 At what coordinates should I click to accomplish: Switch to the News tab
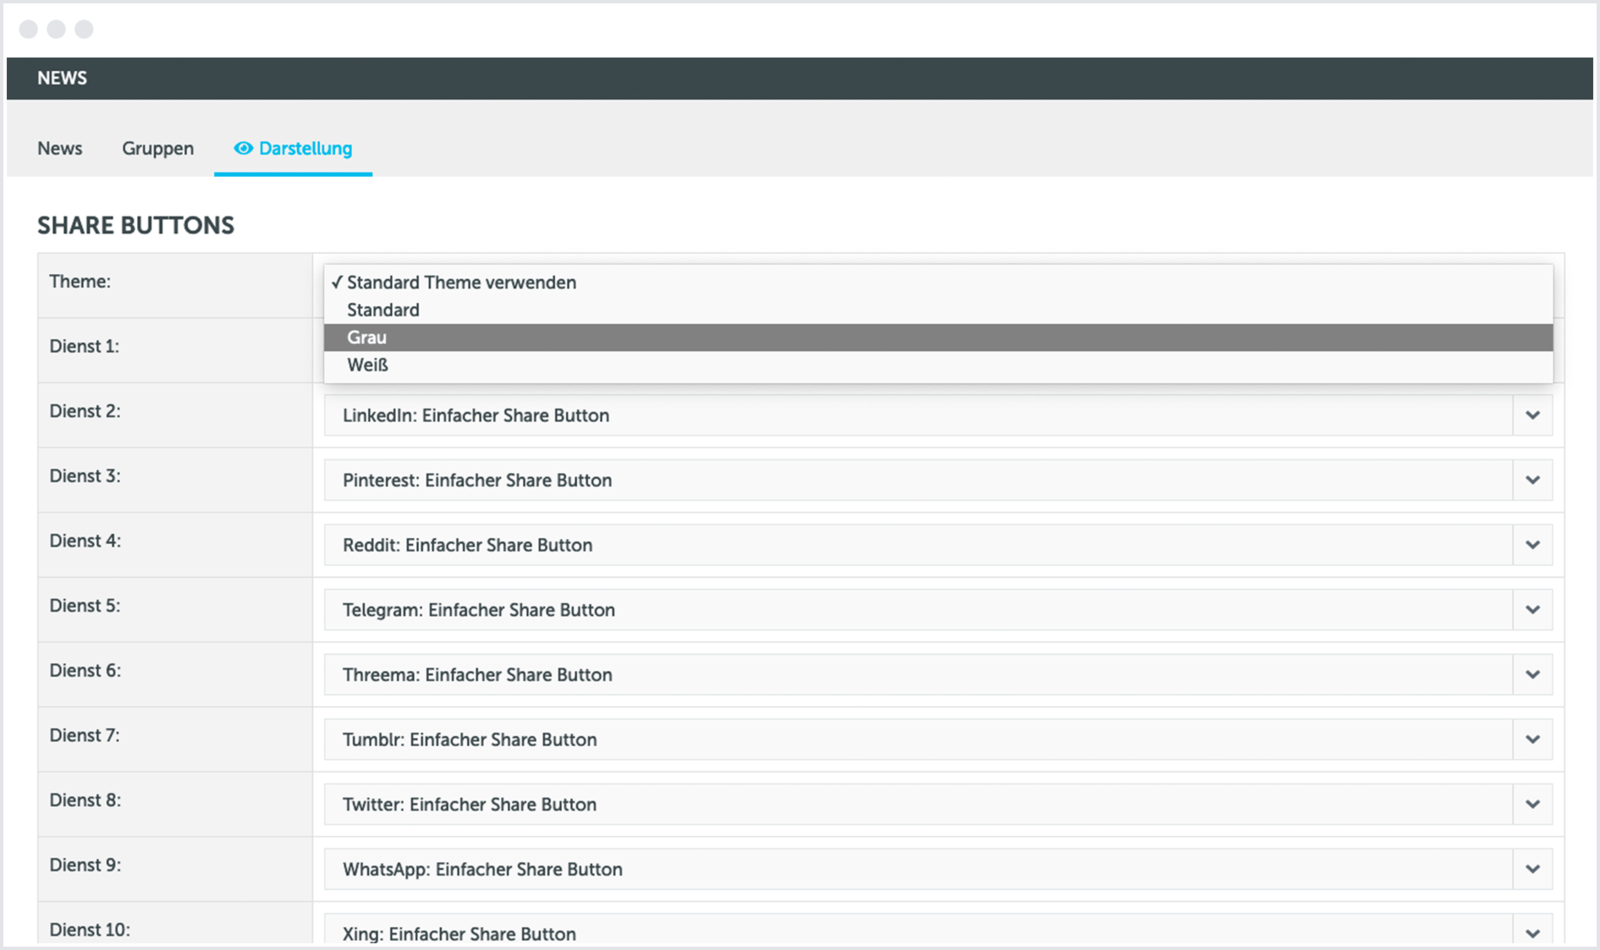60,148
